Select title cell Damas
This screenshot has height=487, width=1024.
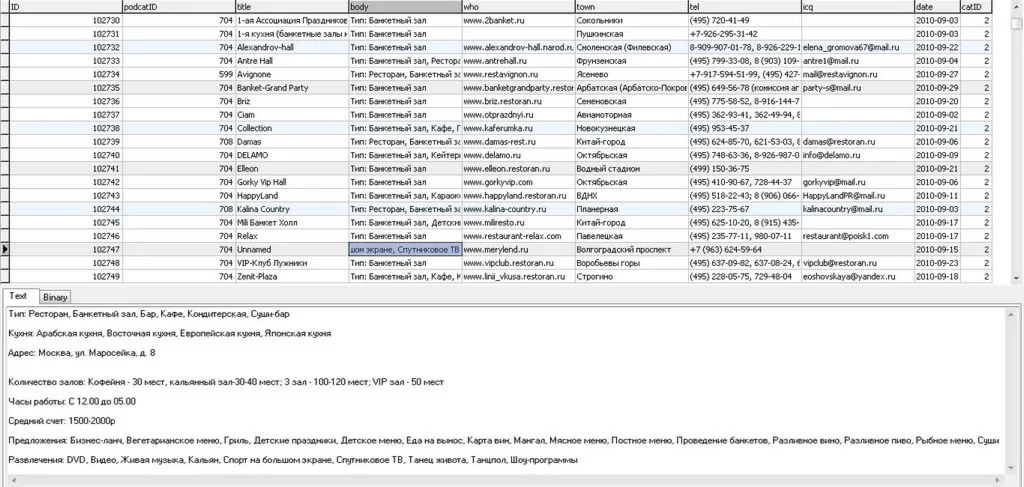[291, 142]
